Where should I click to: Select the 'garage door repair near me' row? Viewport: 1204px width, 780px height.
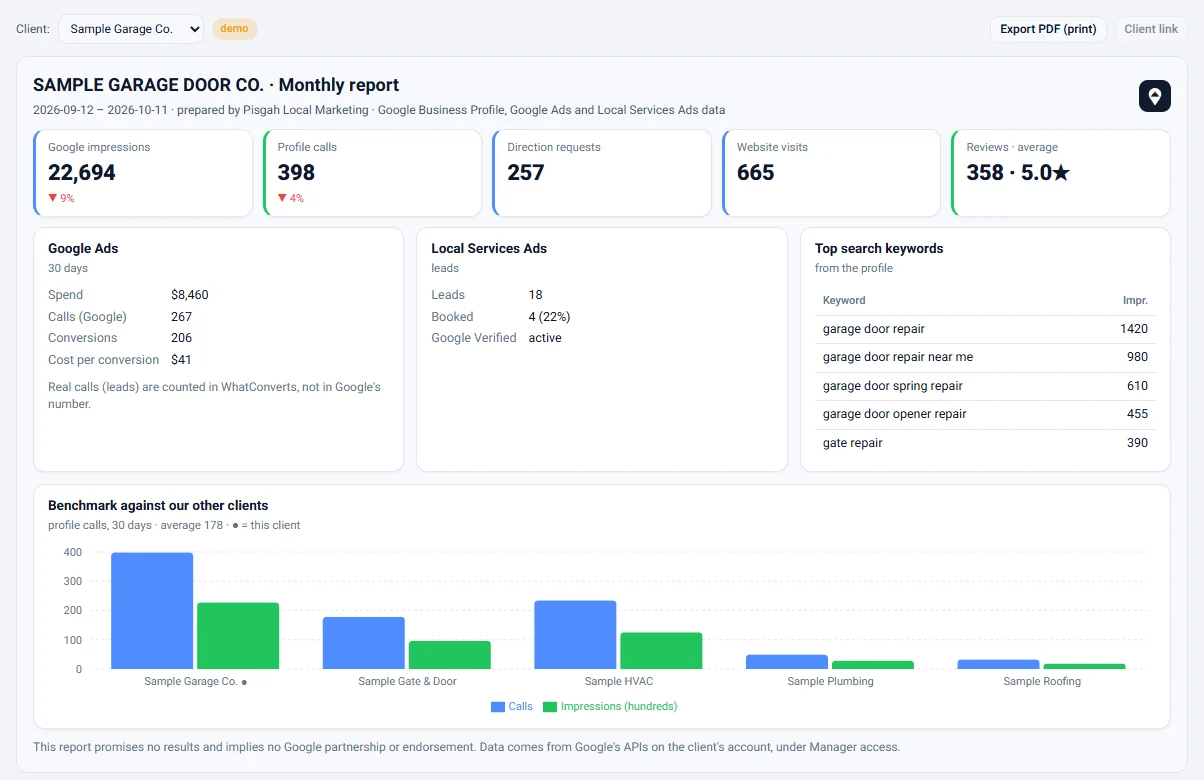985,357
